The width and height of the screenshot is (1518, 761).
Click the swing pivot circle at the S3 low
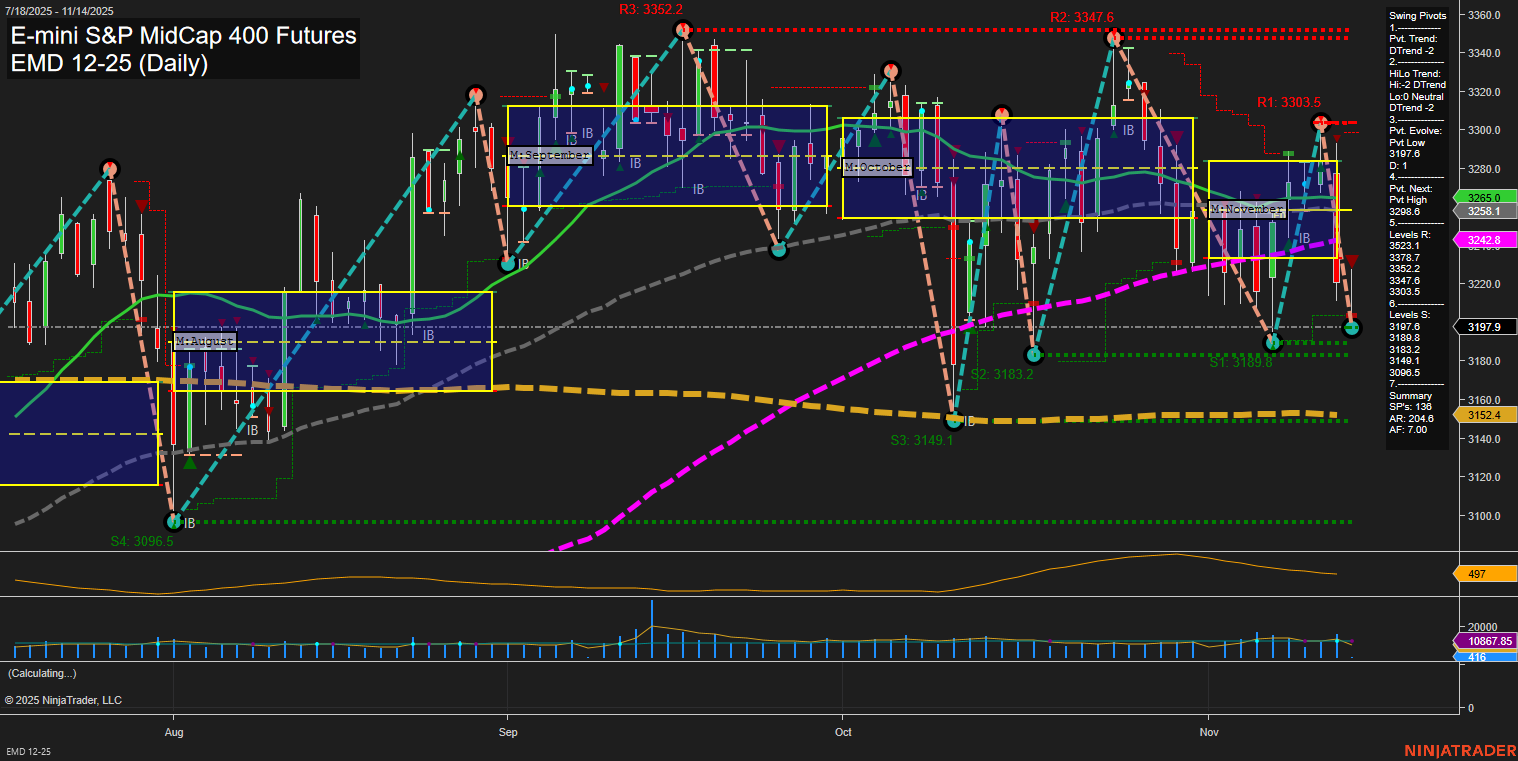pyautogui.click(x=954, y=421)
